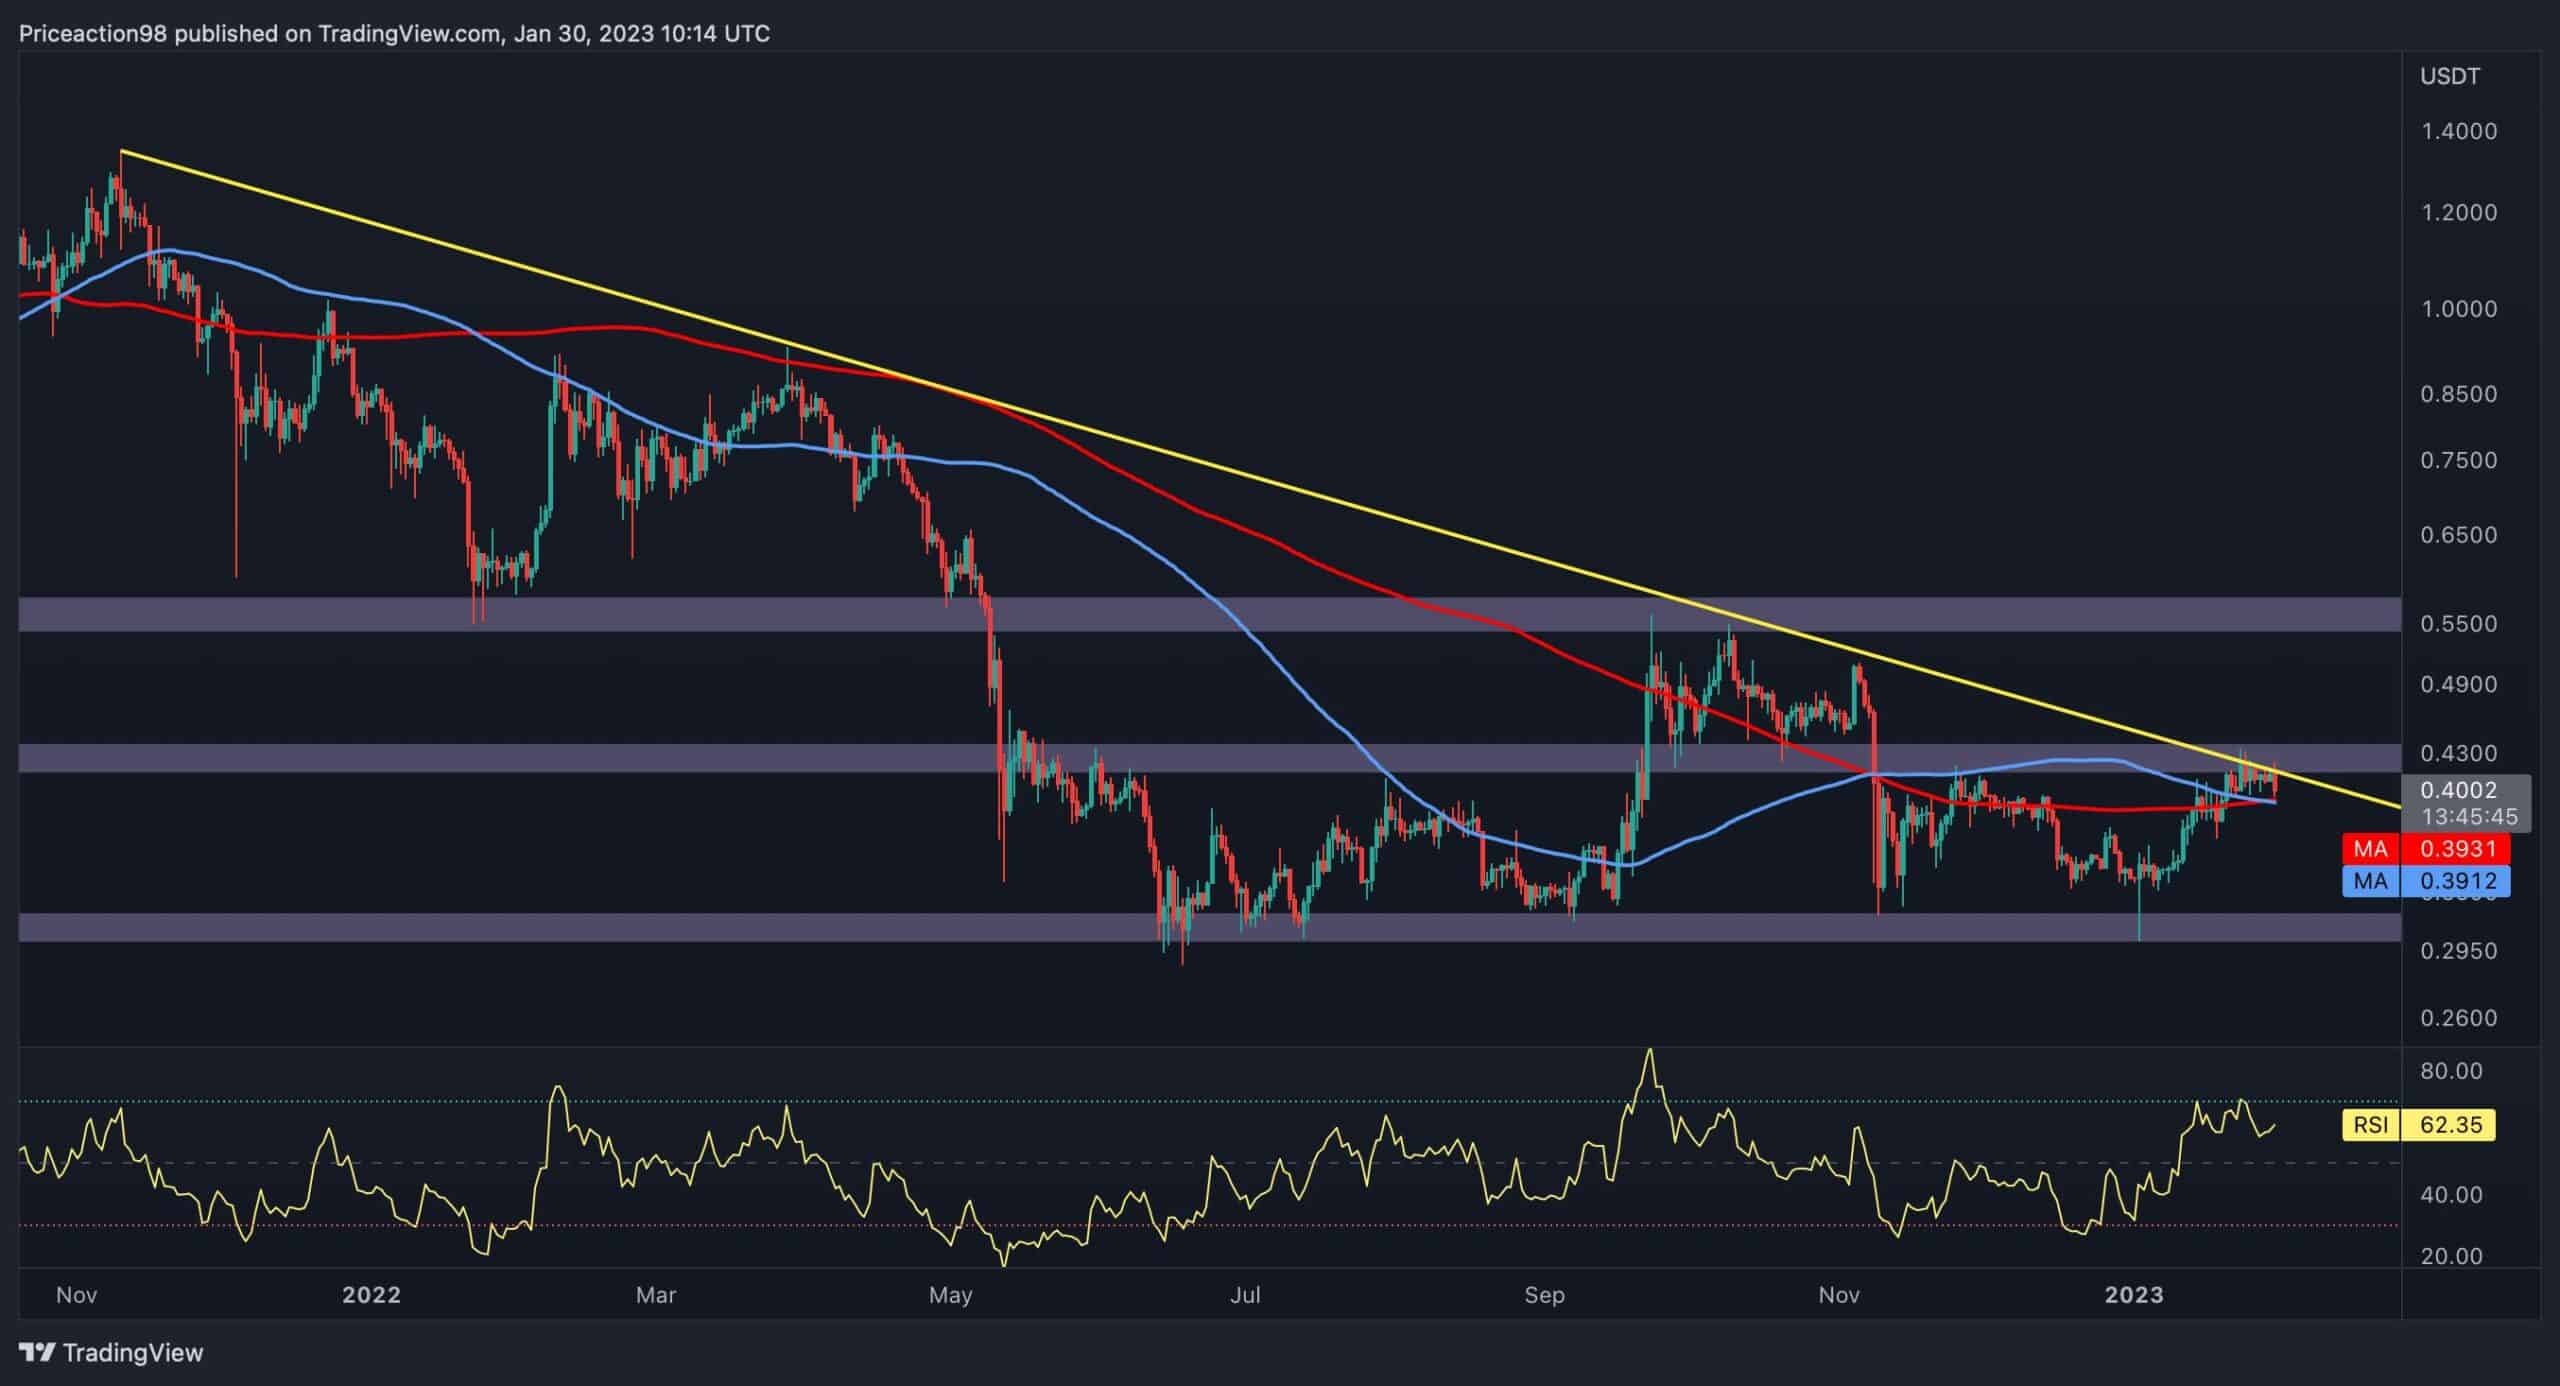The image size is (2560, 1386).
Task: Click the blue MA value 0.3912
Action: click(x=2455, y=881)
